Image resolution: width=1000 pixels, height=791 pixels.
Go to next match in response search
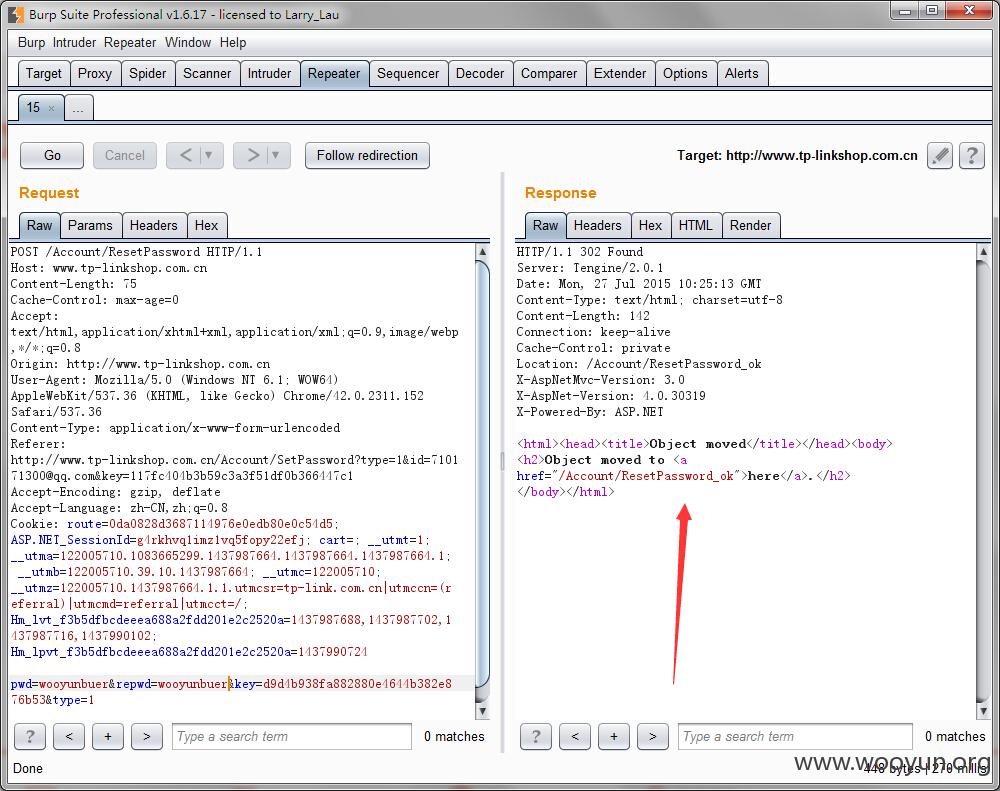tap(652, 737)
